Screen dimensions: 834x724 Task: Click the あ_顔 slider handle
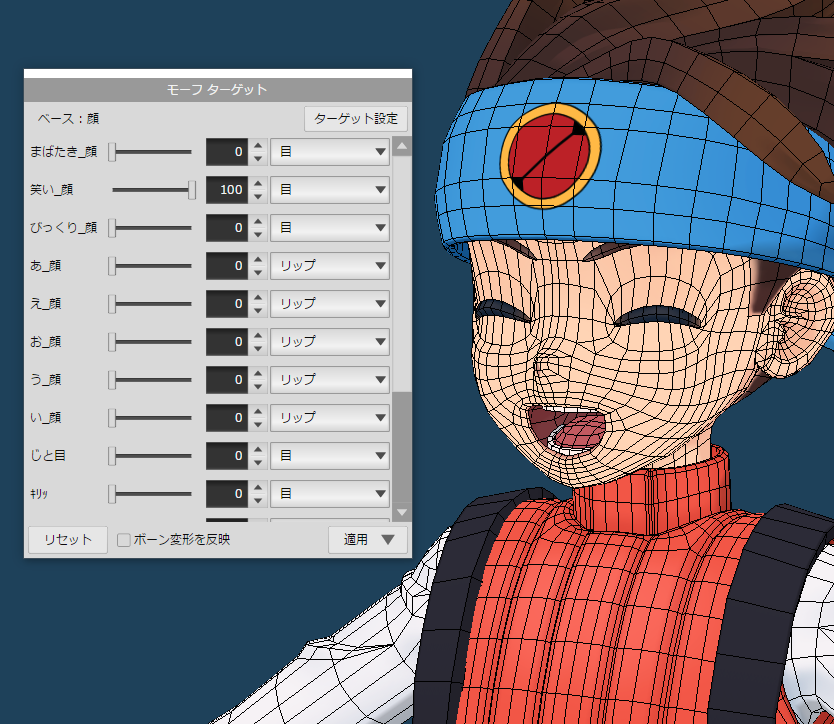coord(112,266)
